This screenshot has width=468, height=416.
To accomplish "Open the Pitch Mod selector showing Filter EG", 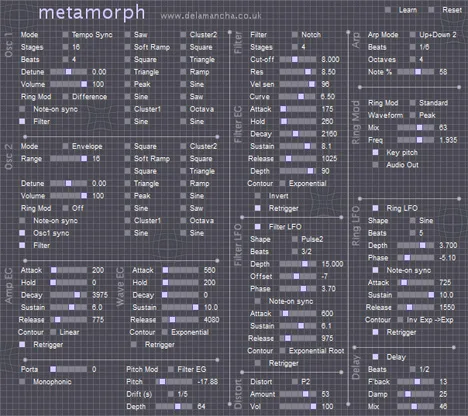I will tap(171, 369).
